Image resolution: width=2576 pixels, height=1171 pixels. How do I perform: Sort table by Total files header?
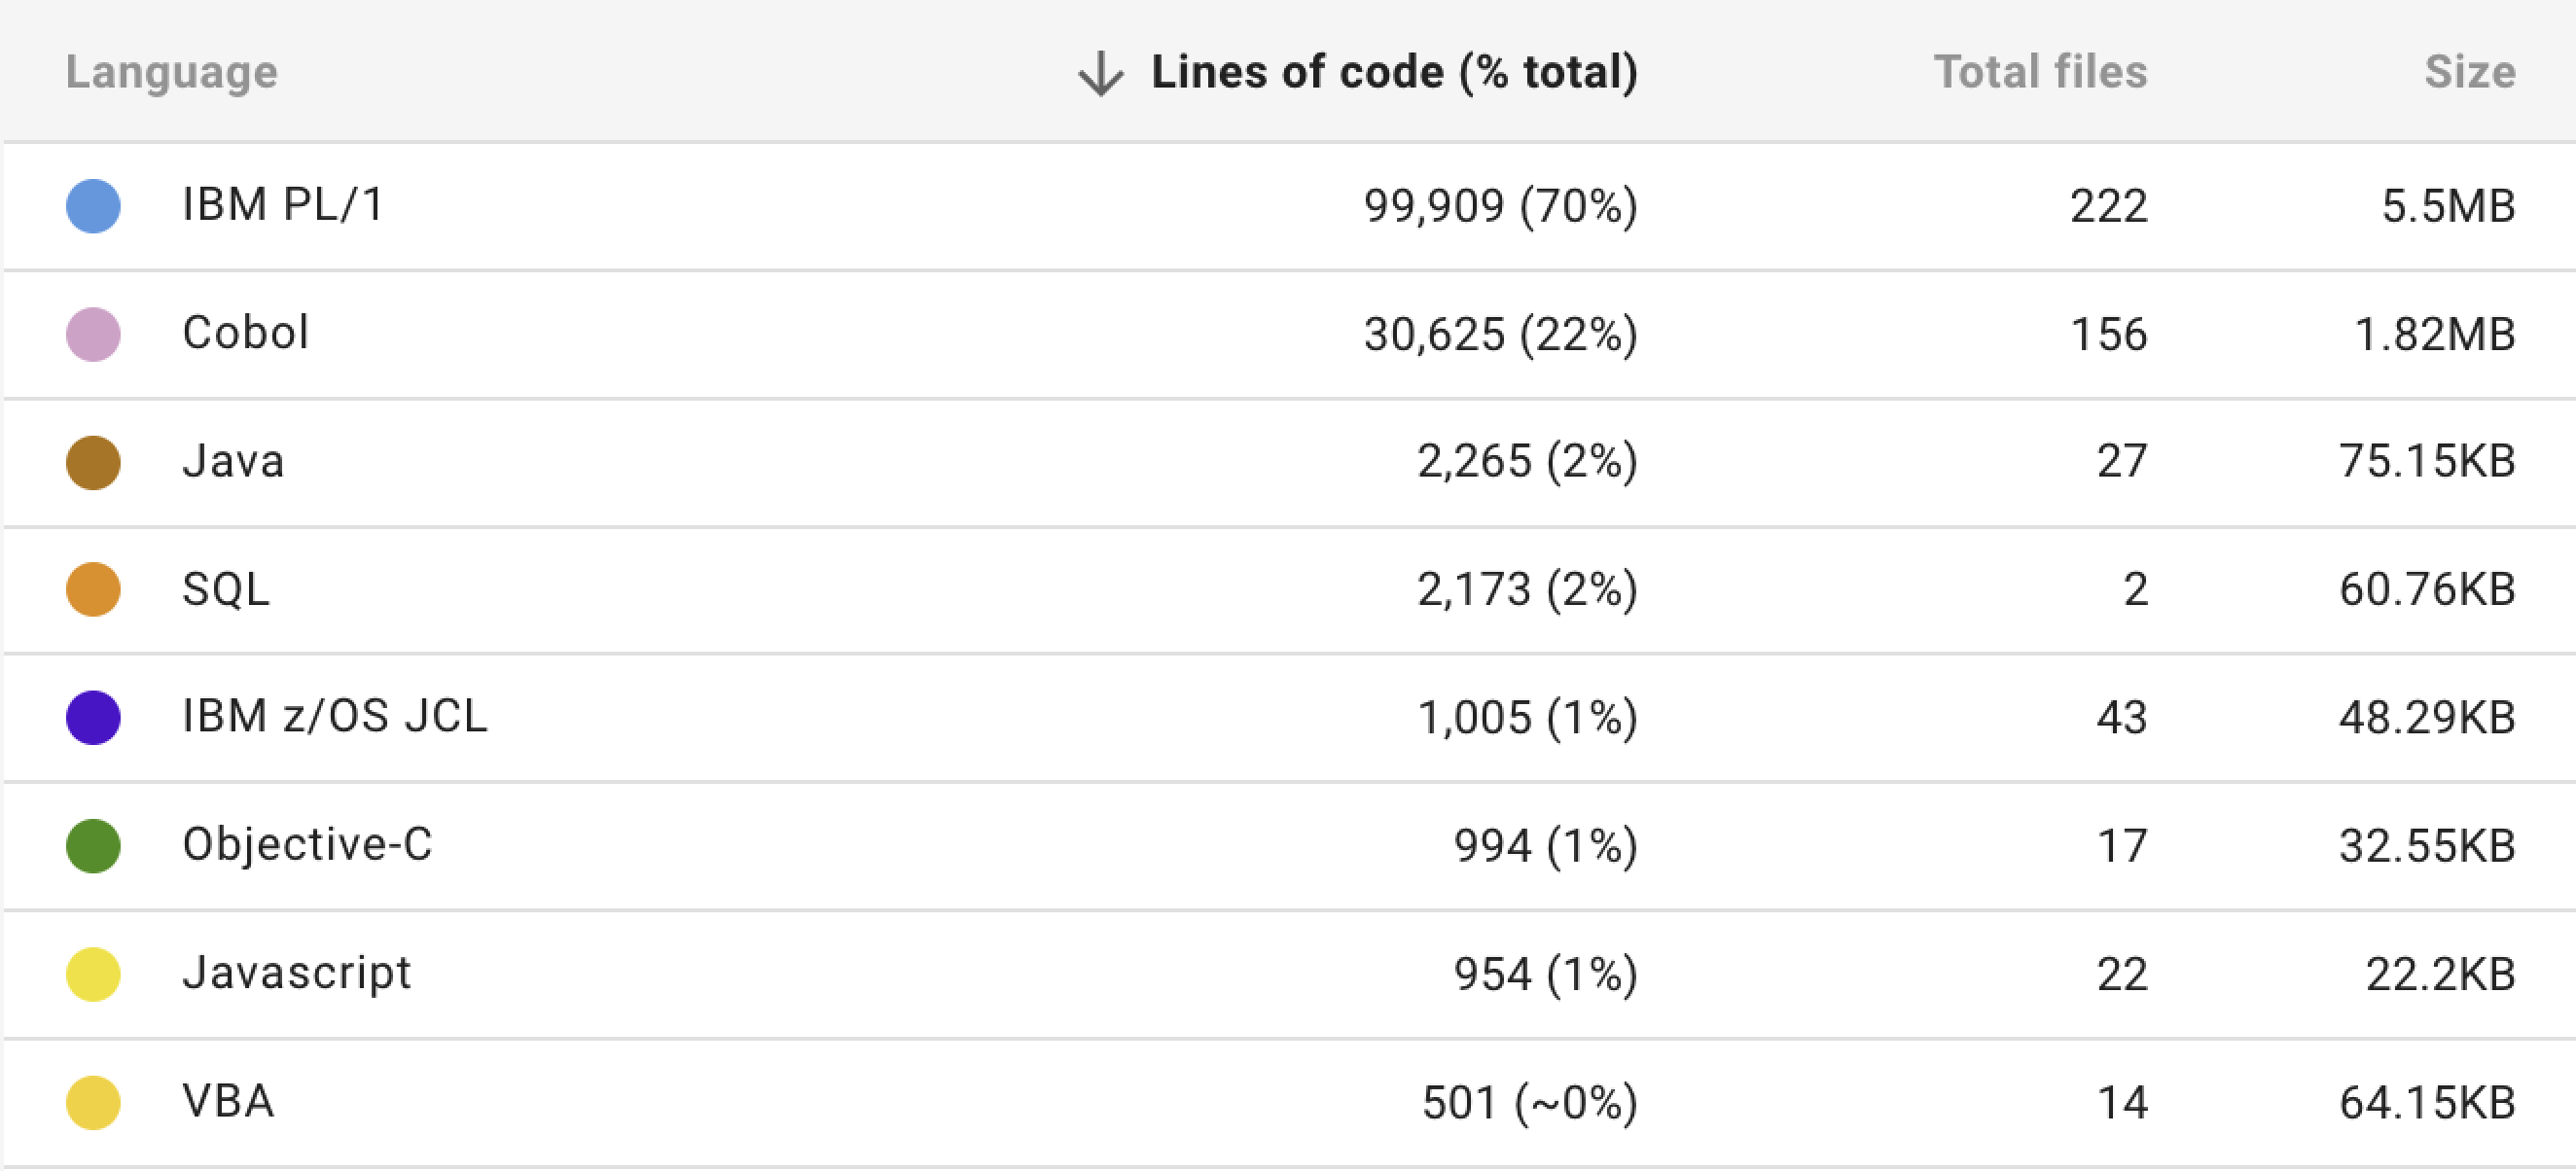coord(2040,73)
